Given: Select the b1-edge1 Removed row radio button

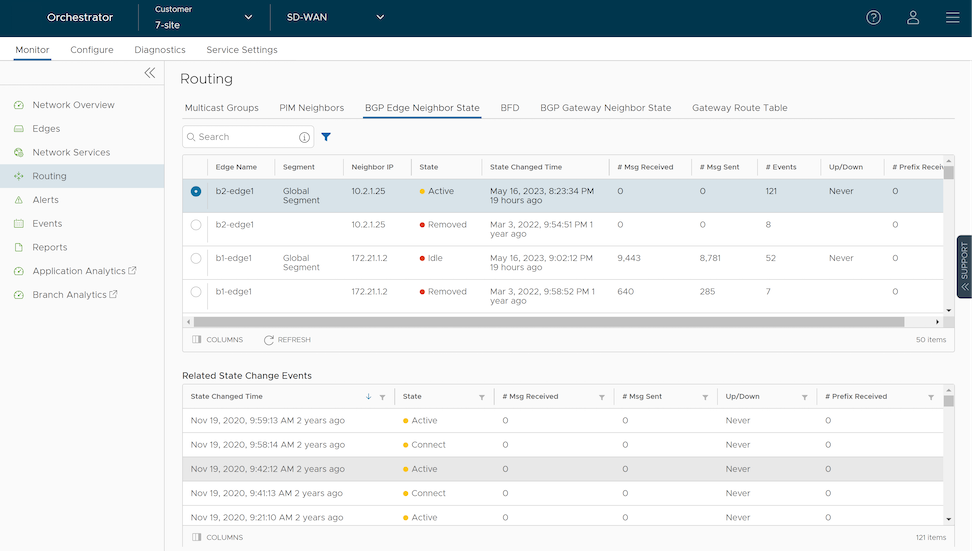Looking at the screenshot, I should 196,292.
